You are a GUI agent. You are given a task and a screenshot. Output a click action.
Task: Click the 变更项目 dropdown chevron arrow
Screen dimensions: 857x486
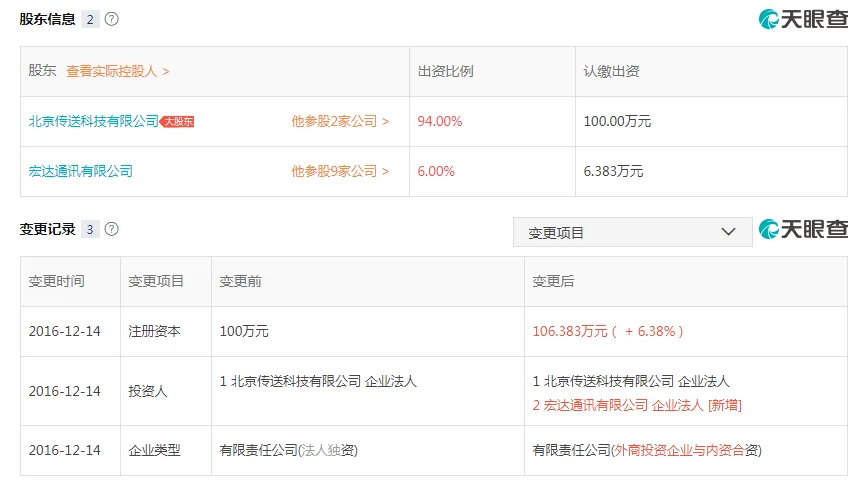728,232
